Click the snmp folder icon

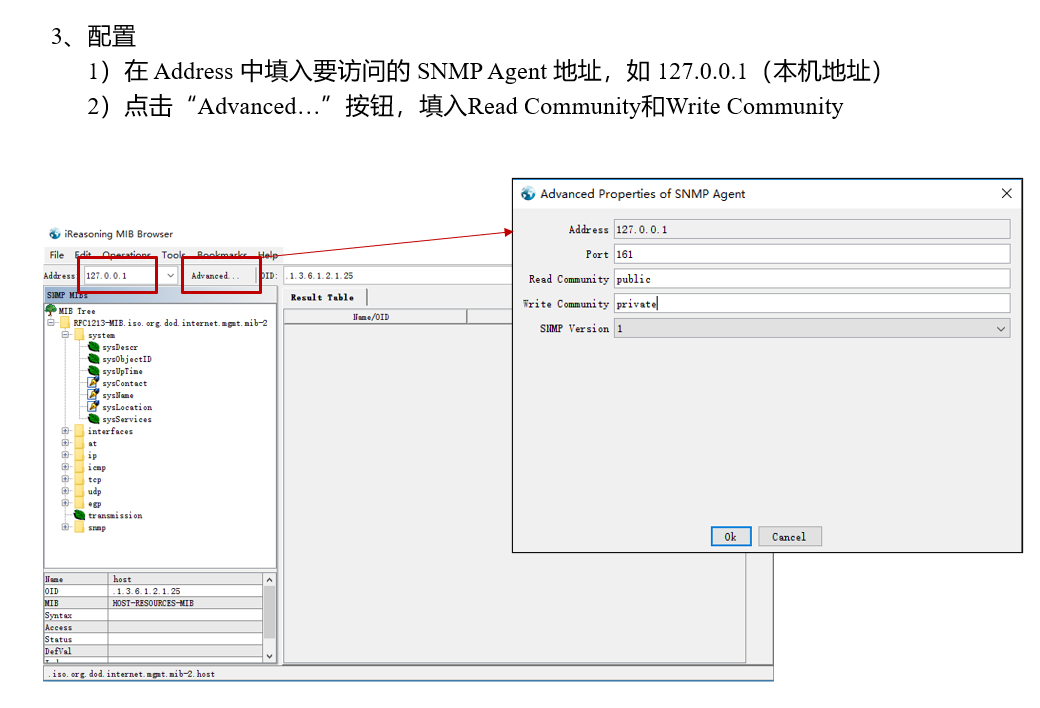pos(80,528)
